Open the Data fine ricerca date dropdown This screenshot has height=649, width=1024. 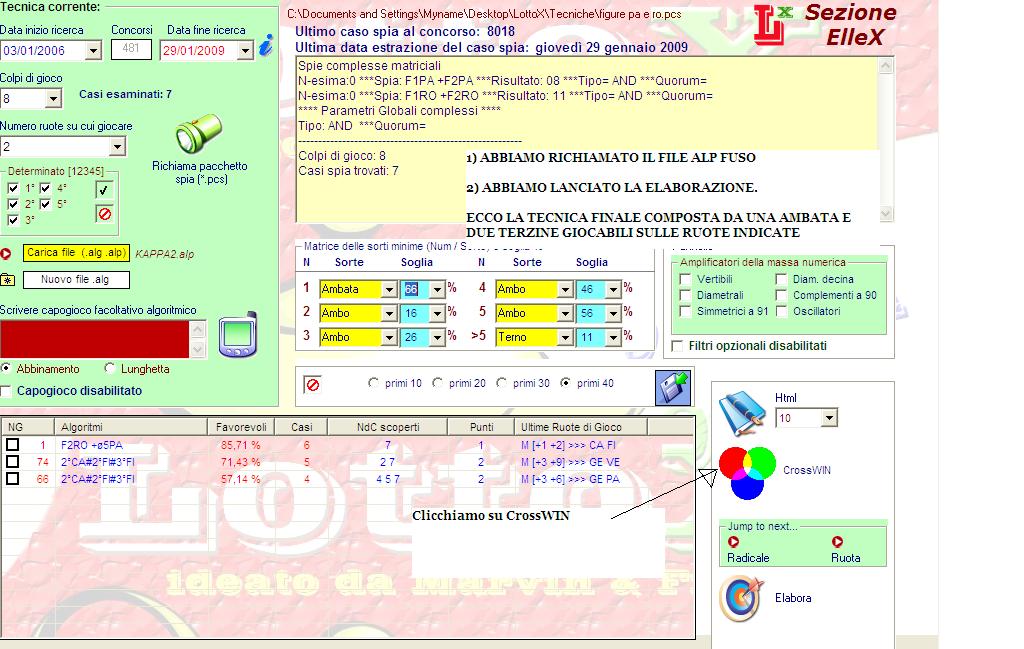245,50
